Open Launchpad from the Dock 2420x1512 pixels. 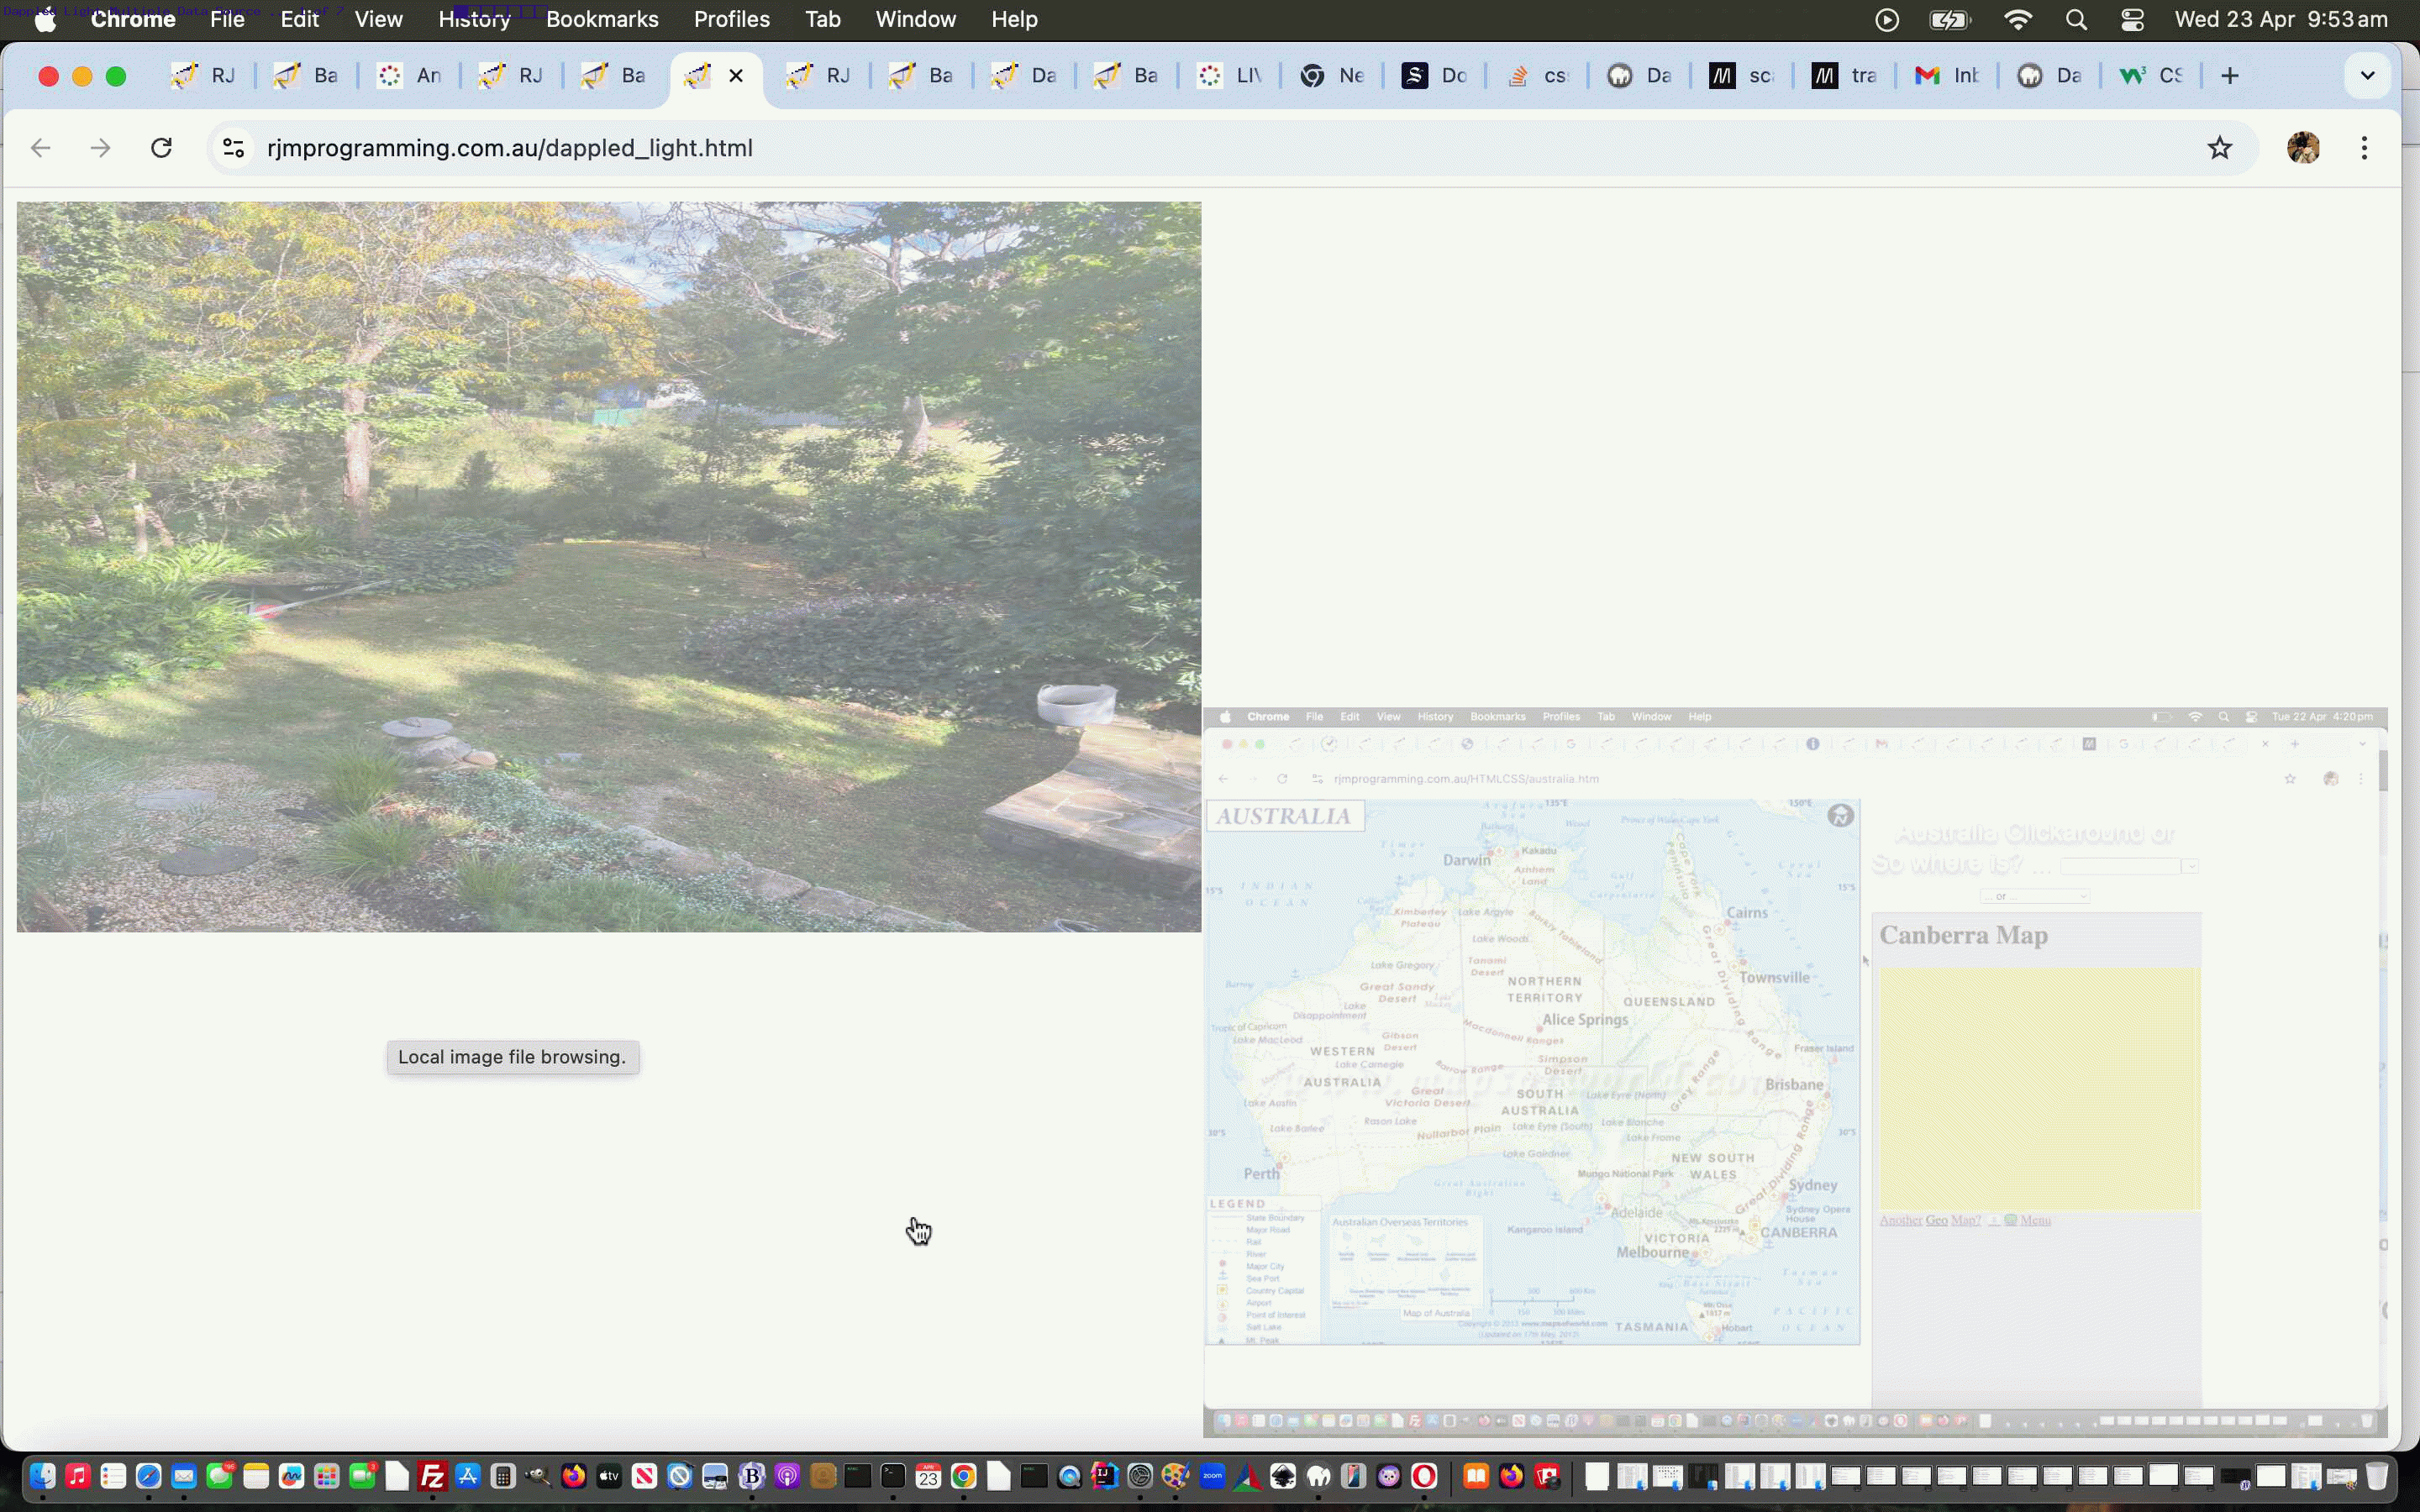(327, 1476)
